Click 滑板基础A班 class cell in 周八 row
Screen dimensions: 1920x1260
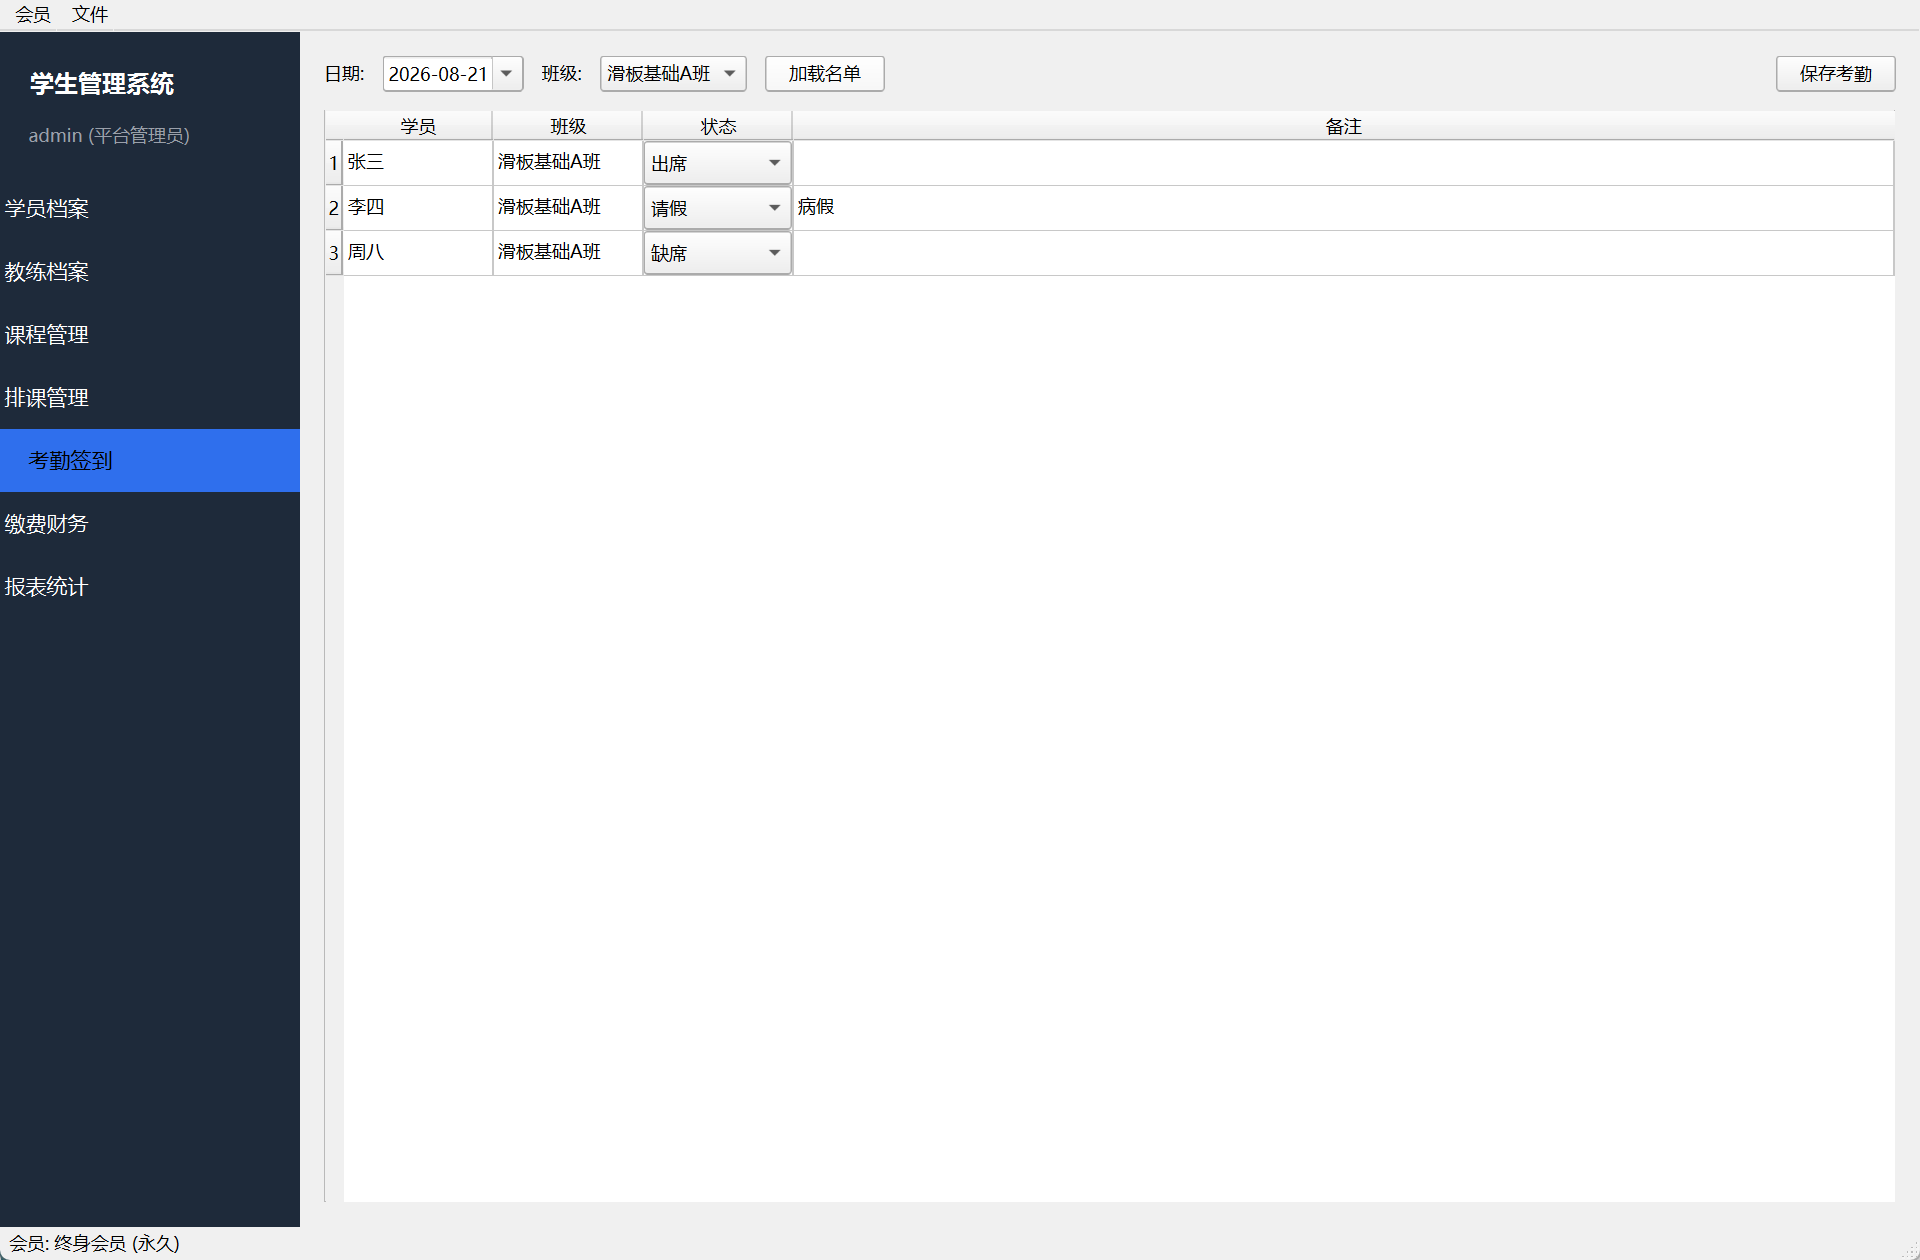pos(568,253)
